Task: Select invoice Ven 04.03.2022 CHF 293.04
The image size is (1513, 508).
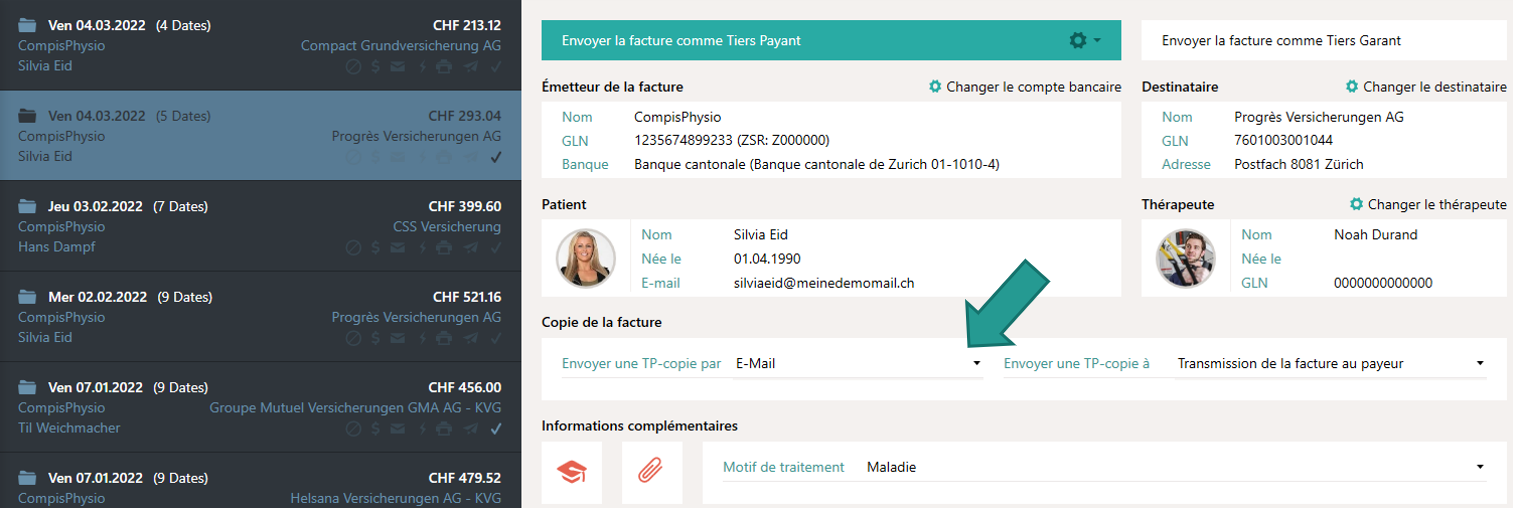Action: [x=260, y=136]
